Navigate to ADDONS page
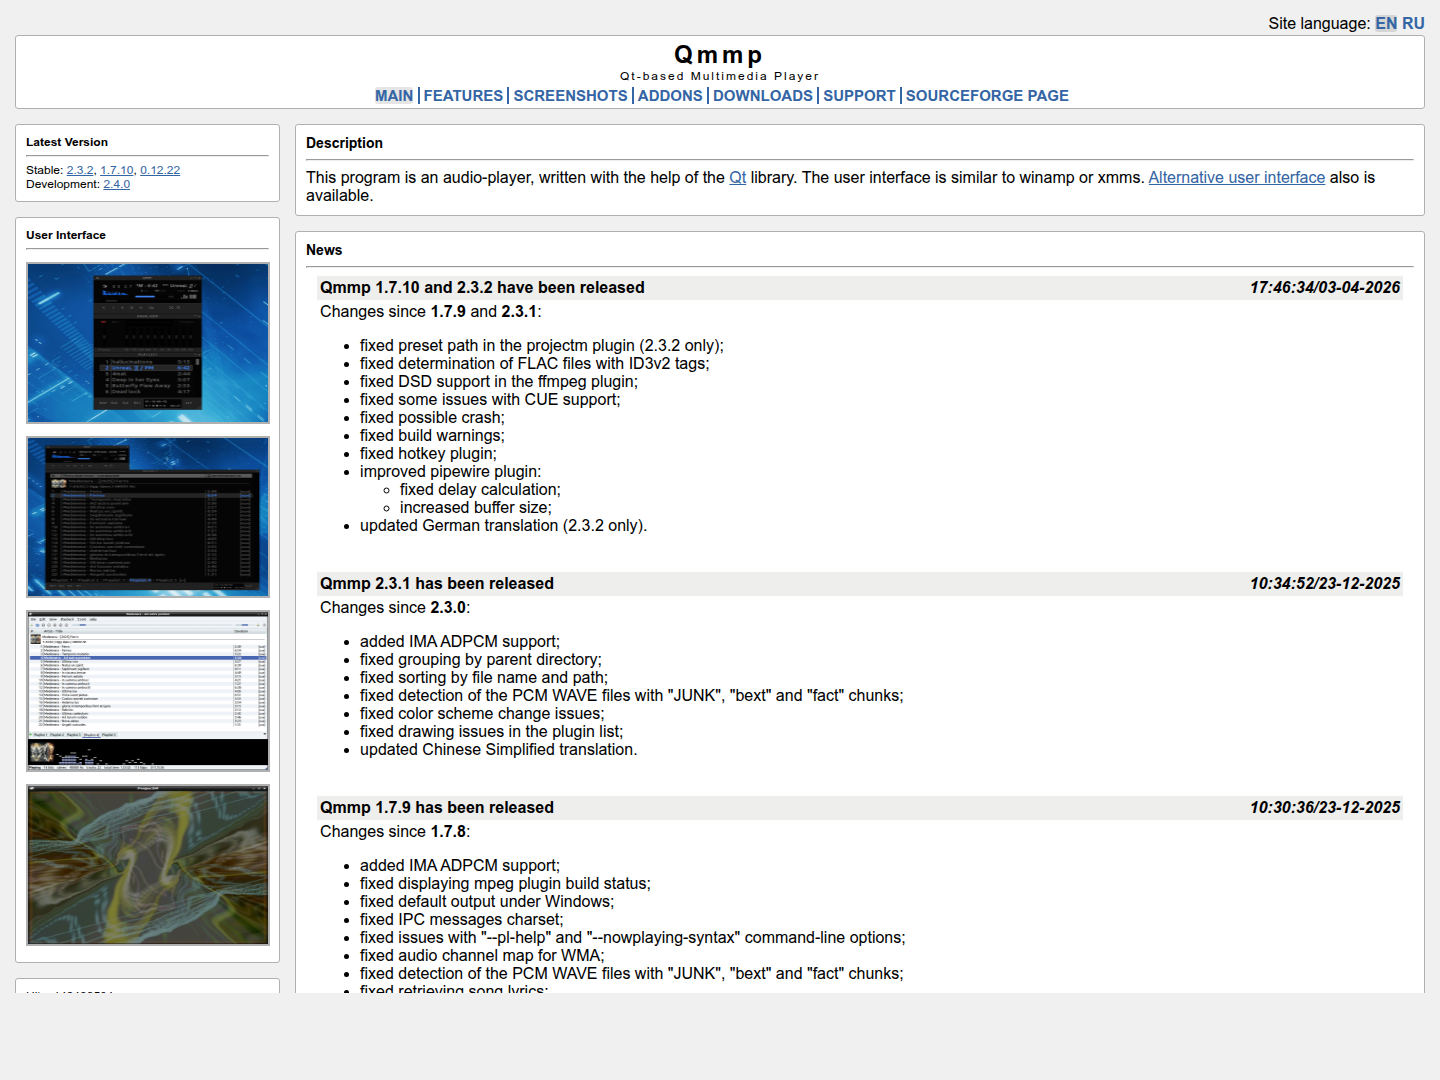This screenshot has height=1080, width=1440. pos(670,96)
